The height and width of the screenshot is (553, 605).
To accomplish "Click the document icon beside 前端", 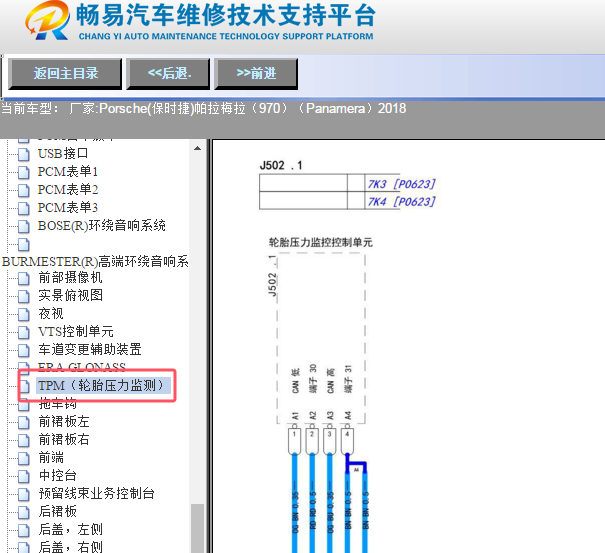I will pyautogui.click(x=24, y=458).
